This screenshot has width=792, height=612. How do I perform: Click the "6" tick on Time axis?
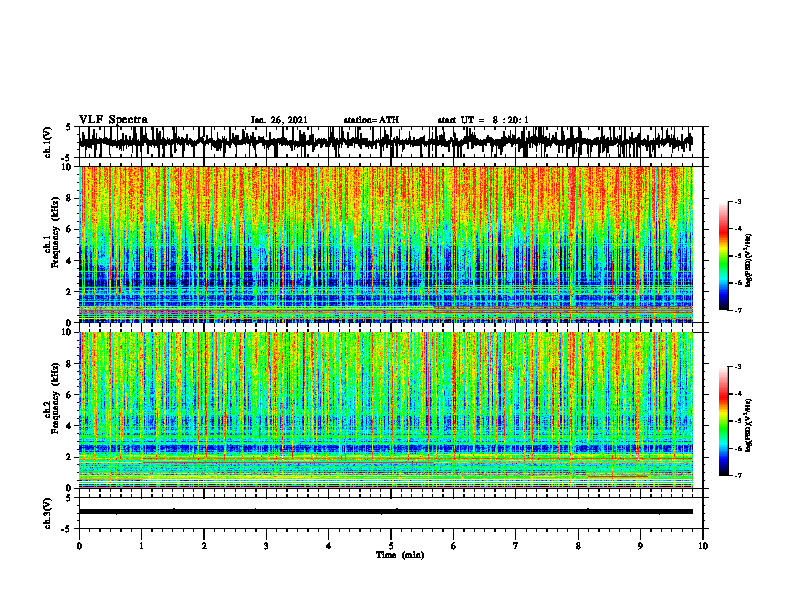coord(453,546)
